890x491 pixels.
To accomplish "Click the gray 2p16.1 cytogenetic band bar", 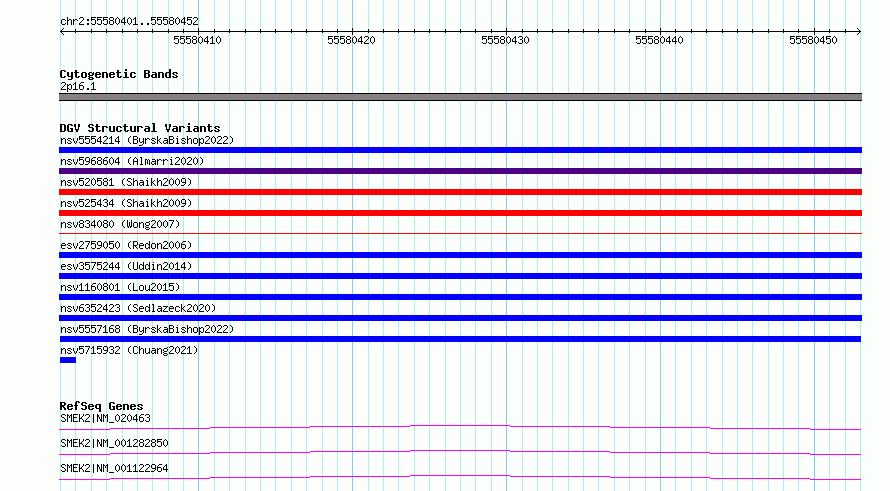I will [460, 97].
